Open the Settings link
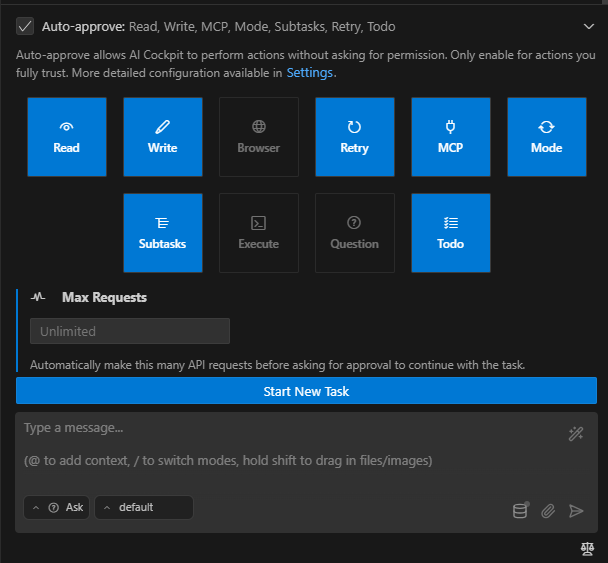 coord(310,73)
